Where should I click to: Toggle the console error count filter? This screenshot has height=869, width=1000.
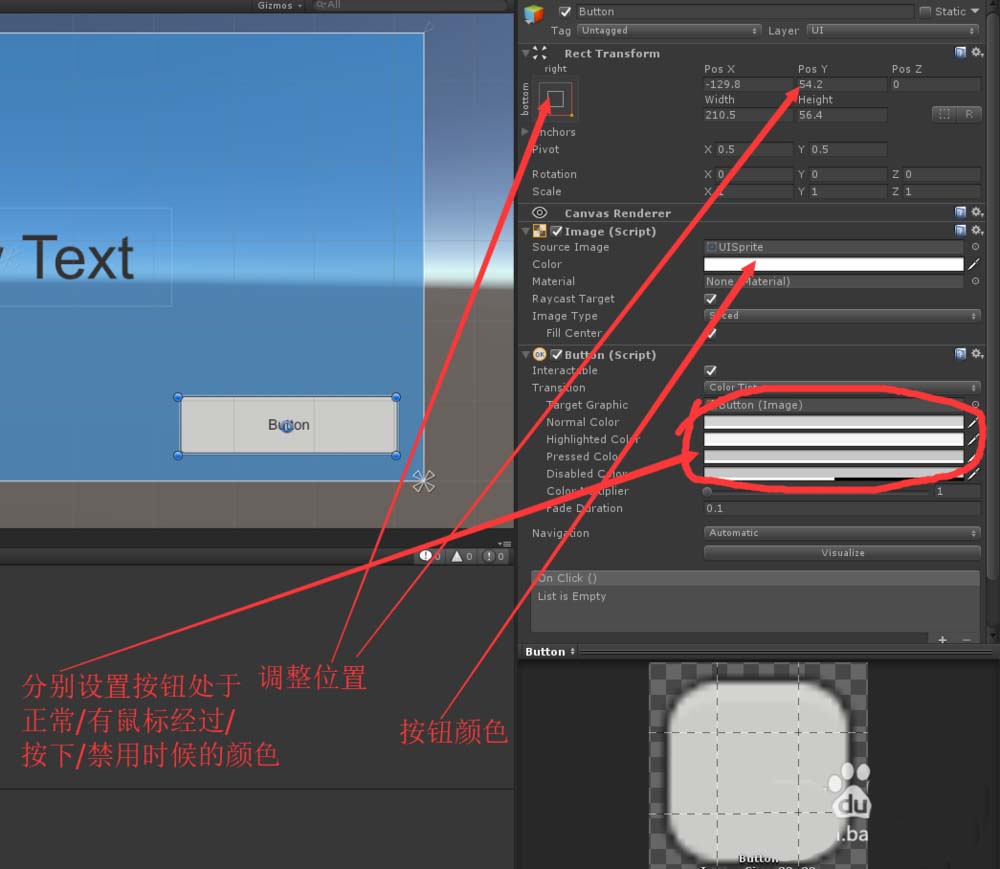pyautogui.click(x=430, y=556)
